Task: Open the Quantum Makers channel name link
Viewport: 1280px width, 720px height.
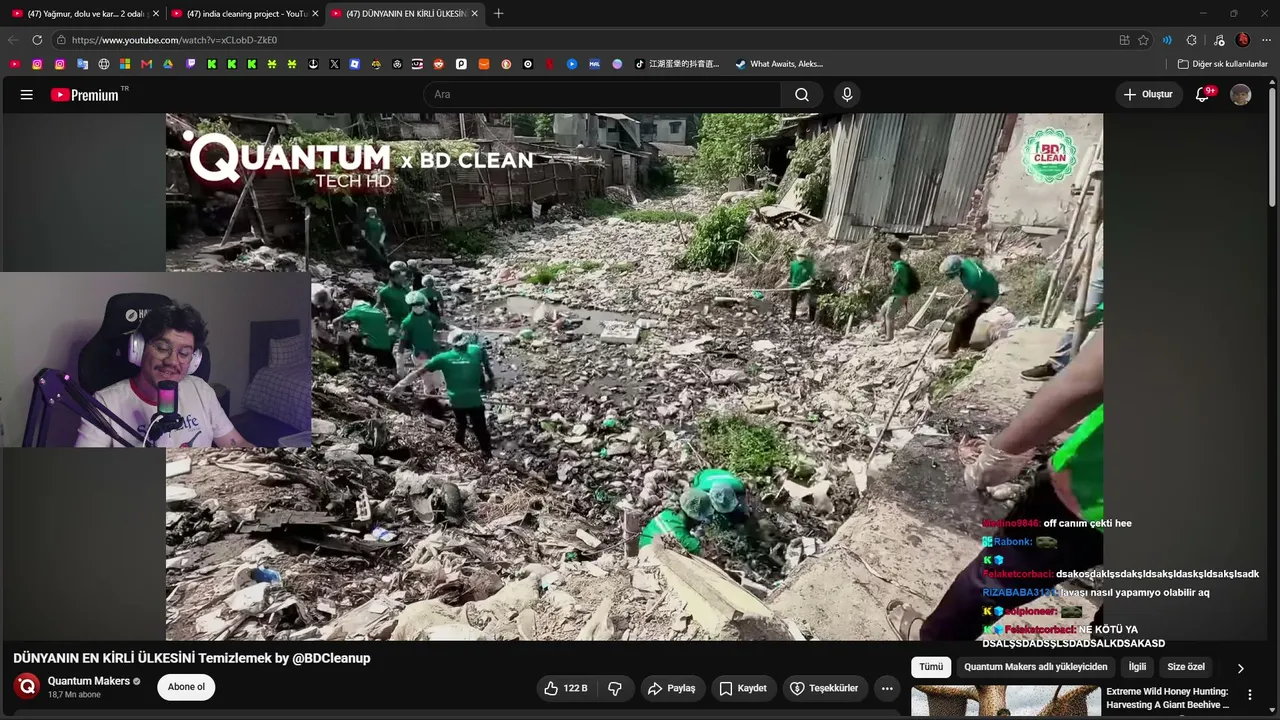Action: (89, 681)
